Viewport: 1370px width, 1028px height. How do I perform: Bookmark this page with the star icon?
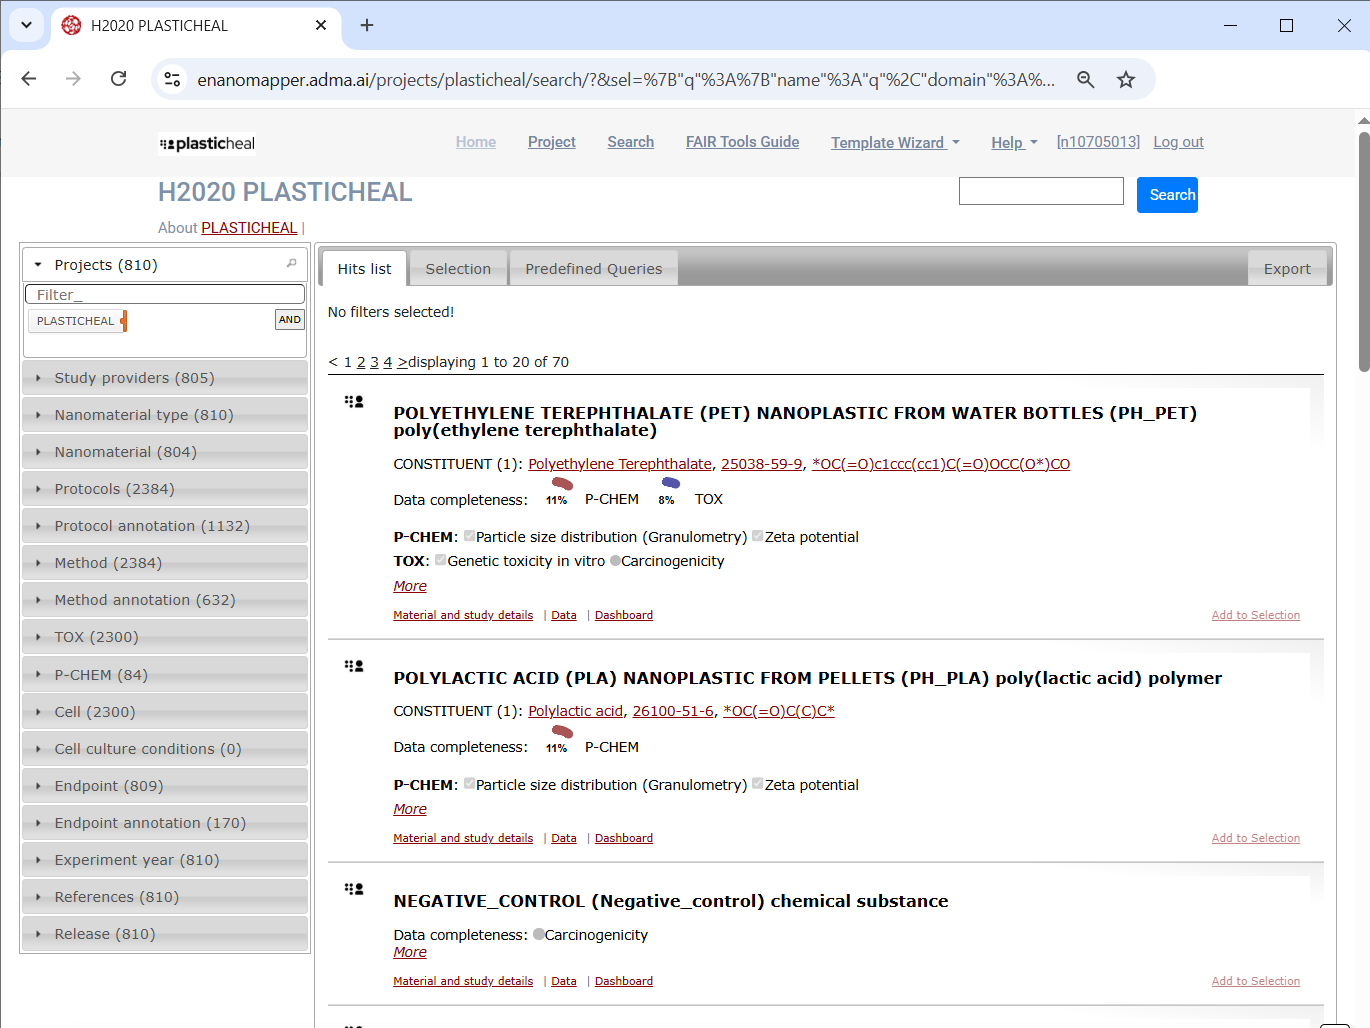pos(1126,80)
